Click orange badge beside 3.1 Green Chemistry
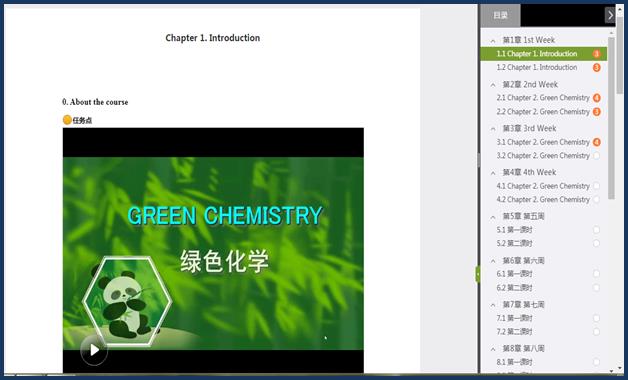 pyautogui.click(x=596, y=142)
